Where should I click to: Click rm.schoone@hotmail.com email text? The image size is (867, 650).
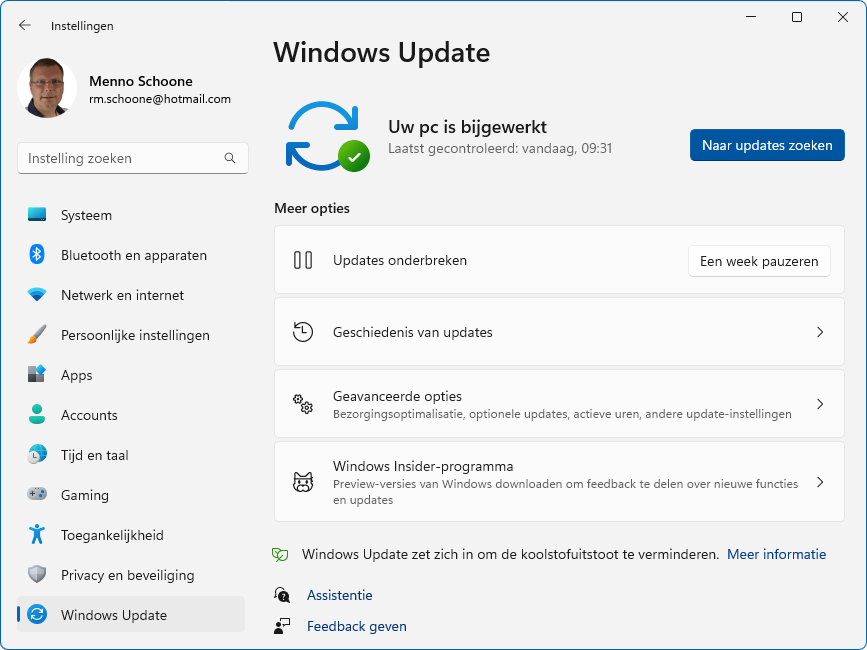160,99
